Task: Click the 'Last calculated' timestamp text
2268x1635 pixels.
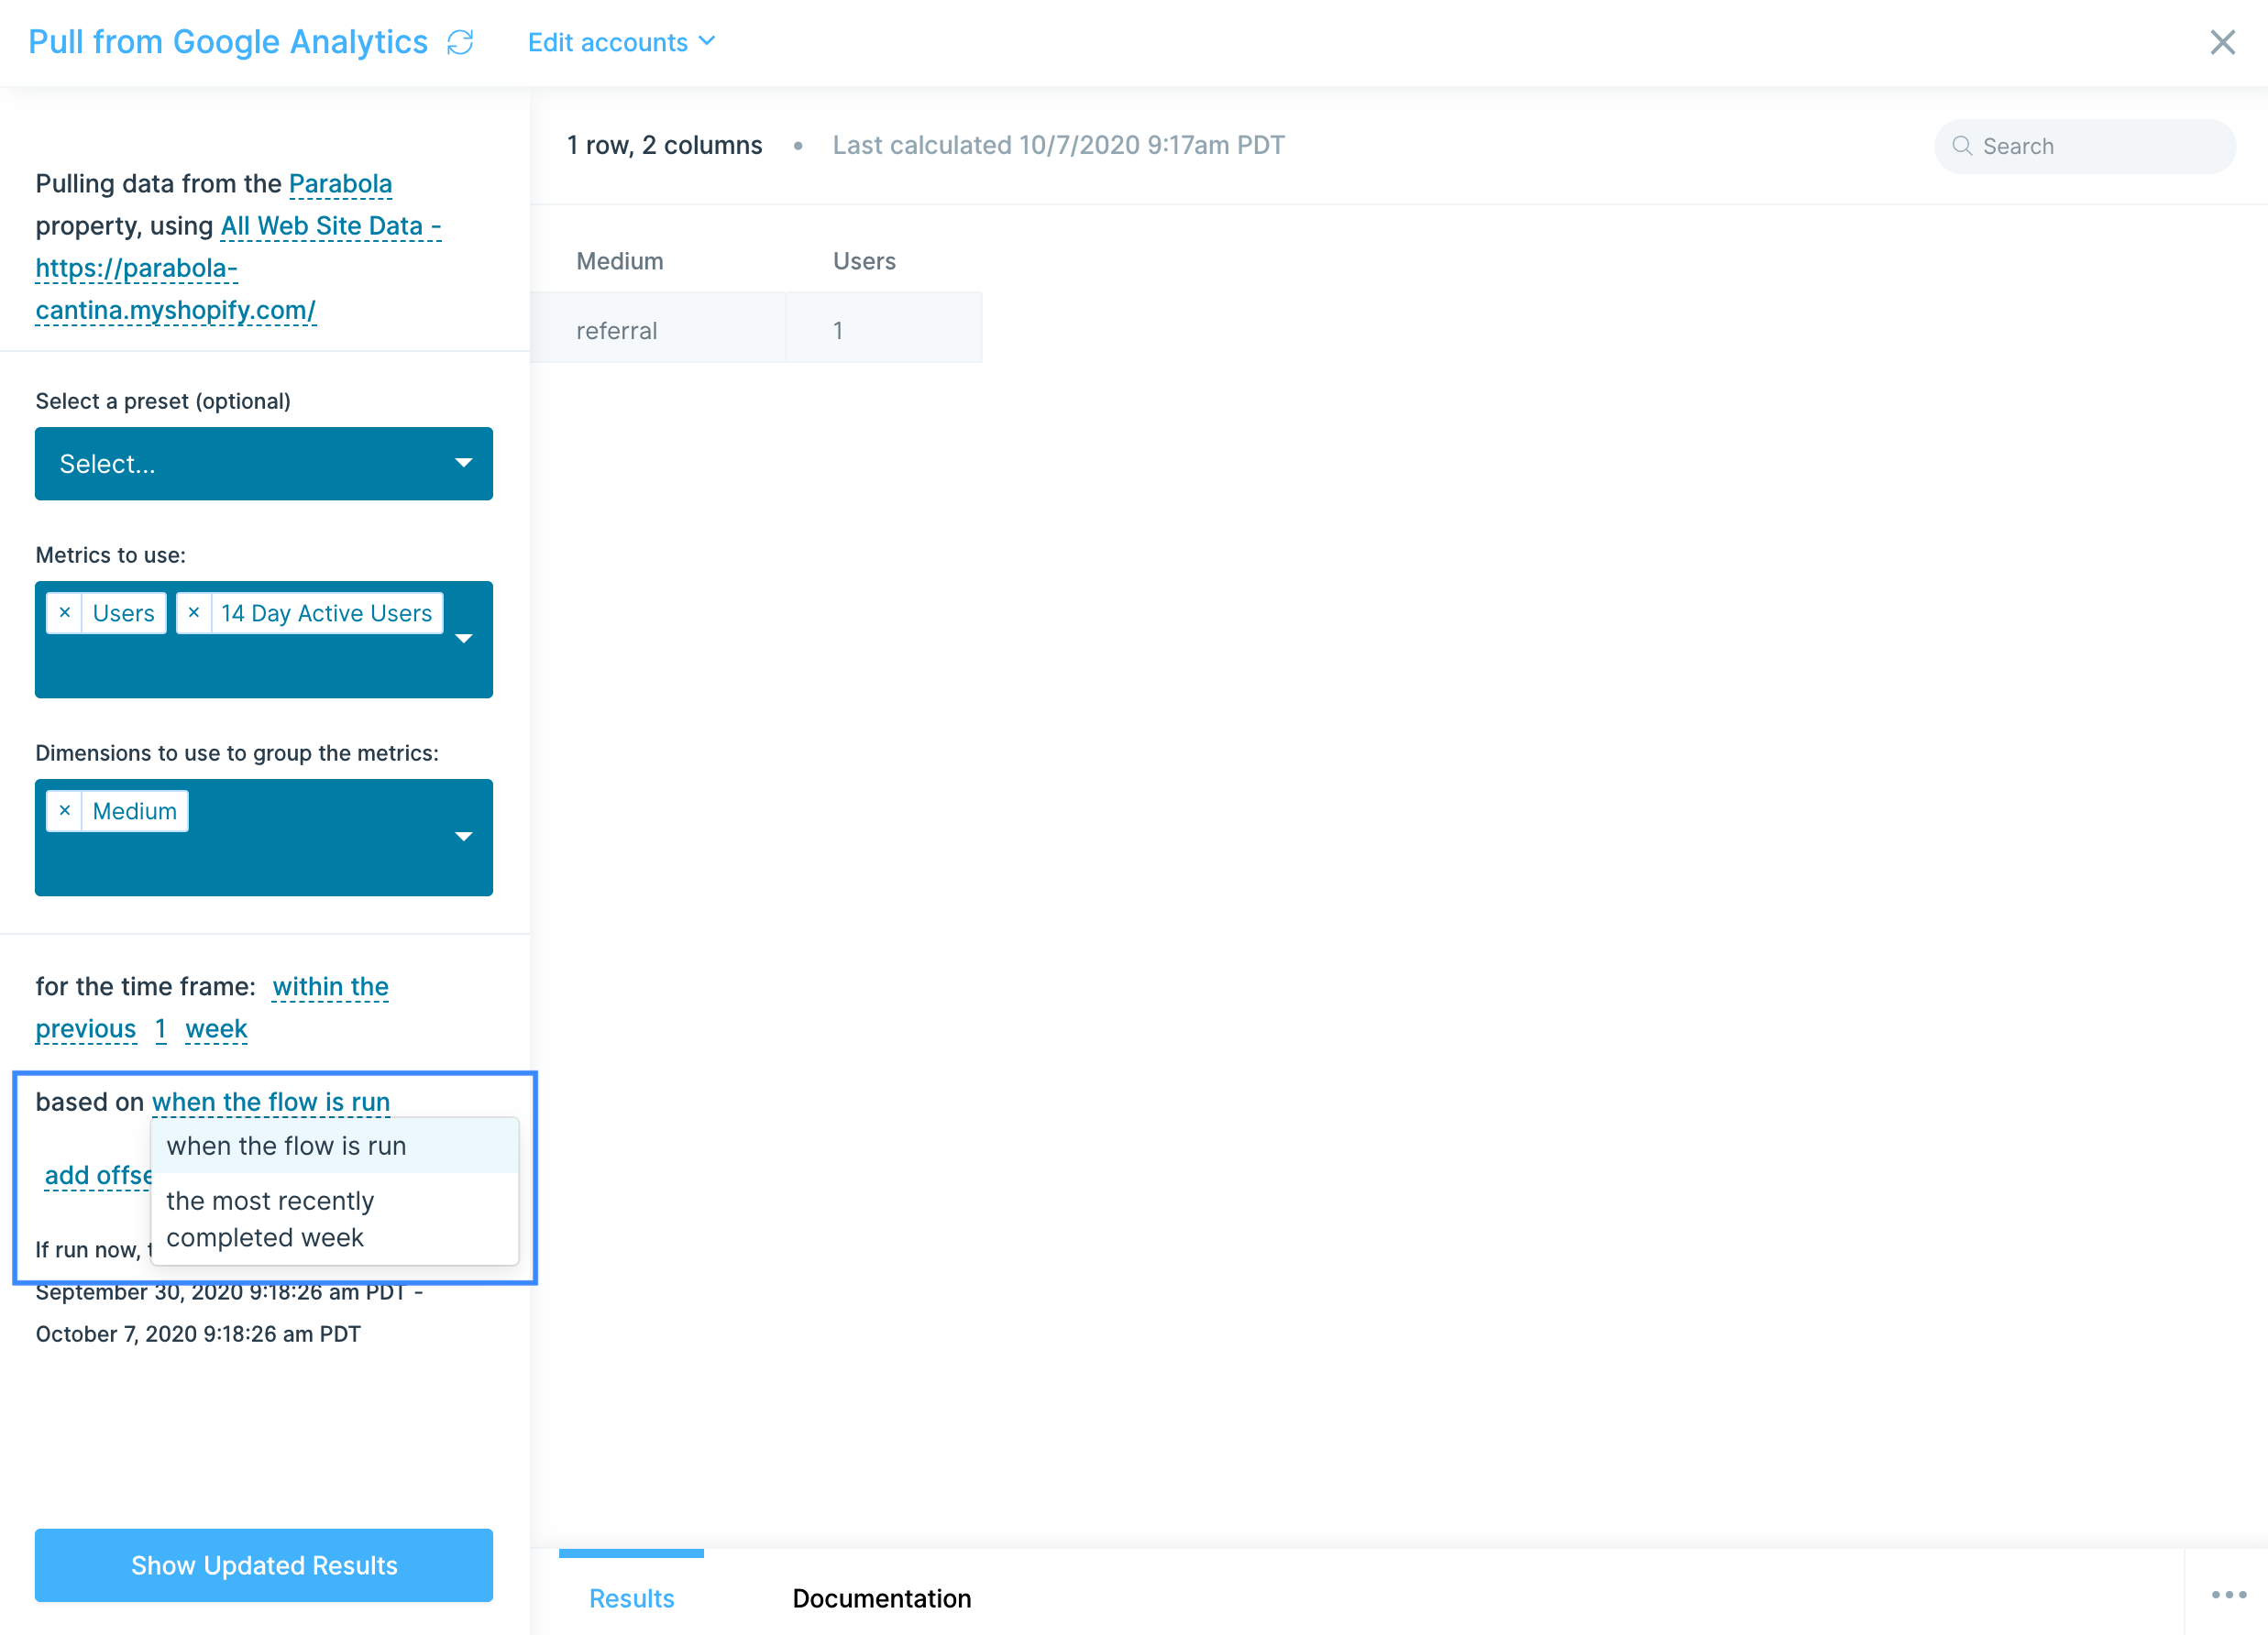Action: coord(1058,145)
